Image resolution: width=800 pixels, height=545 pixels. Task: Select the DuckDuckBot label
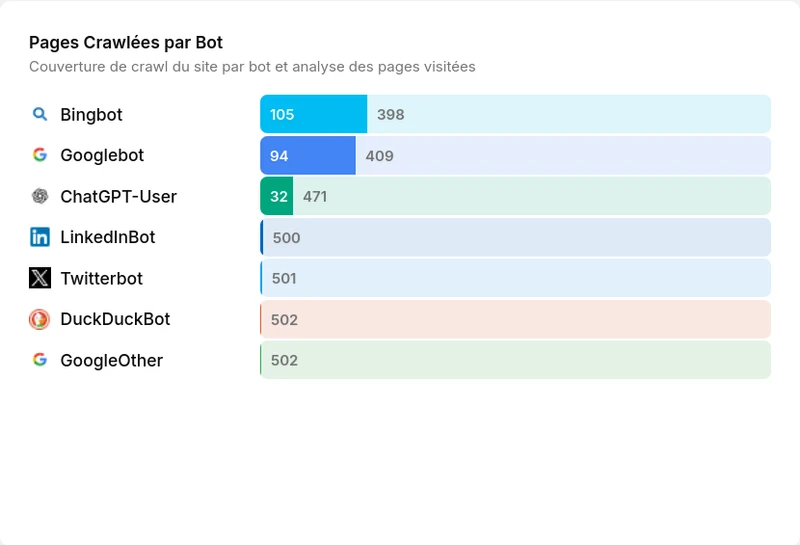pyautogui.click(x=115, y=319)
